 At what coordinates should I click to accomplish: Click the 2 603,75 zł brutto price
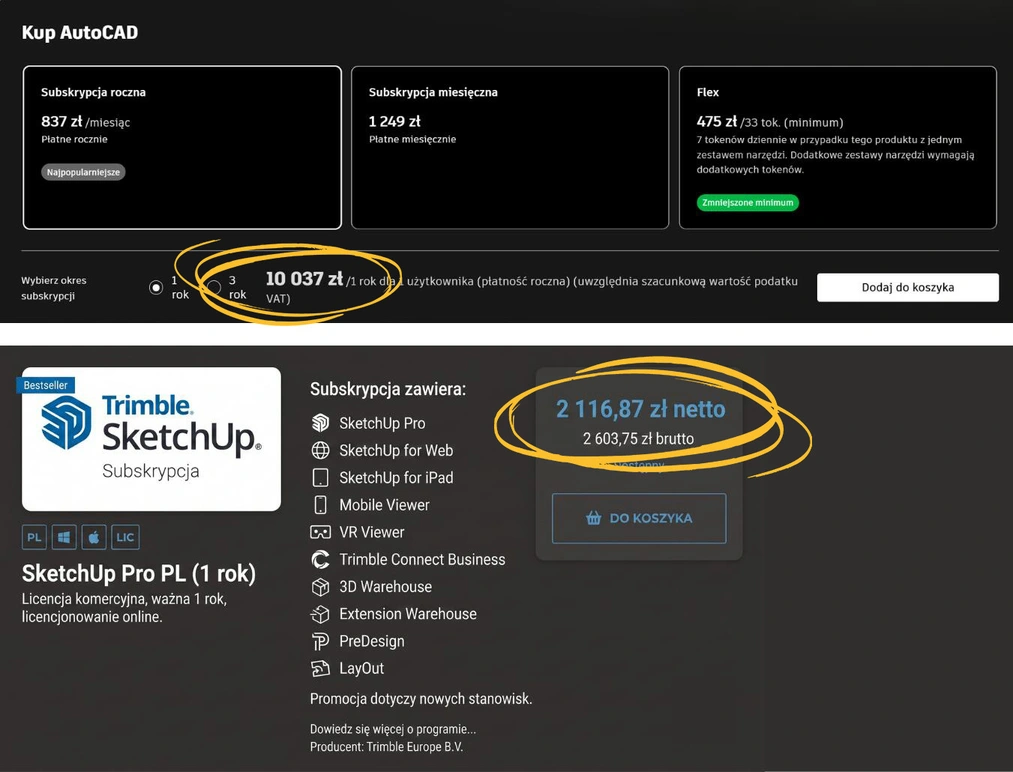coord(638,439)
